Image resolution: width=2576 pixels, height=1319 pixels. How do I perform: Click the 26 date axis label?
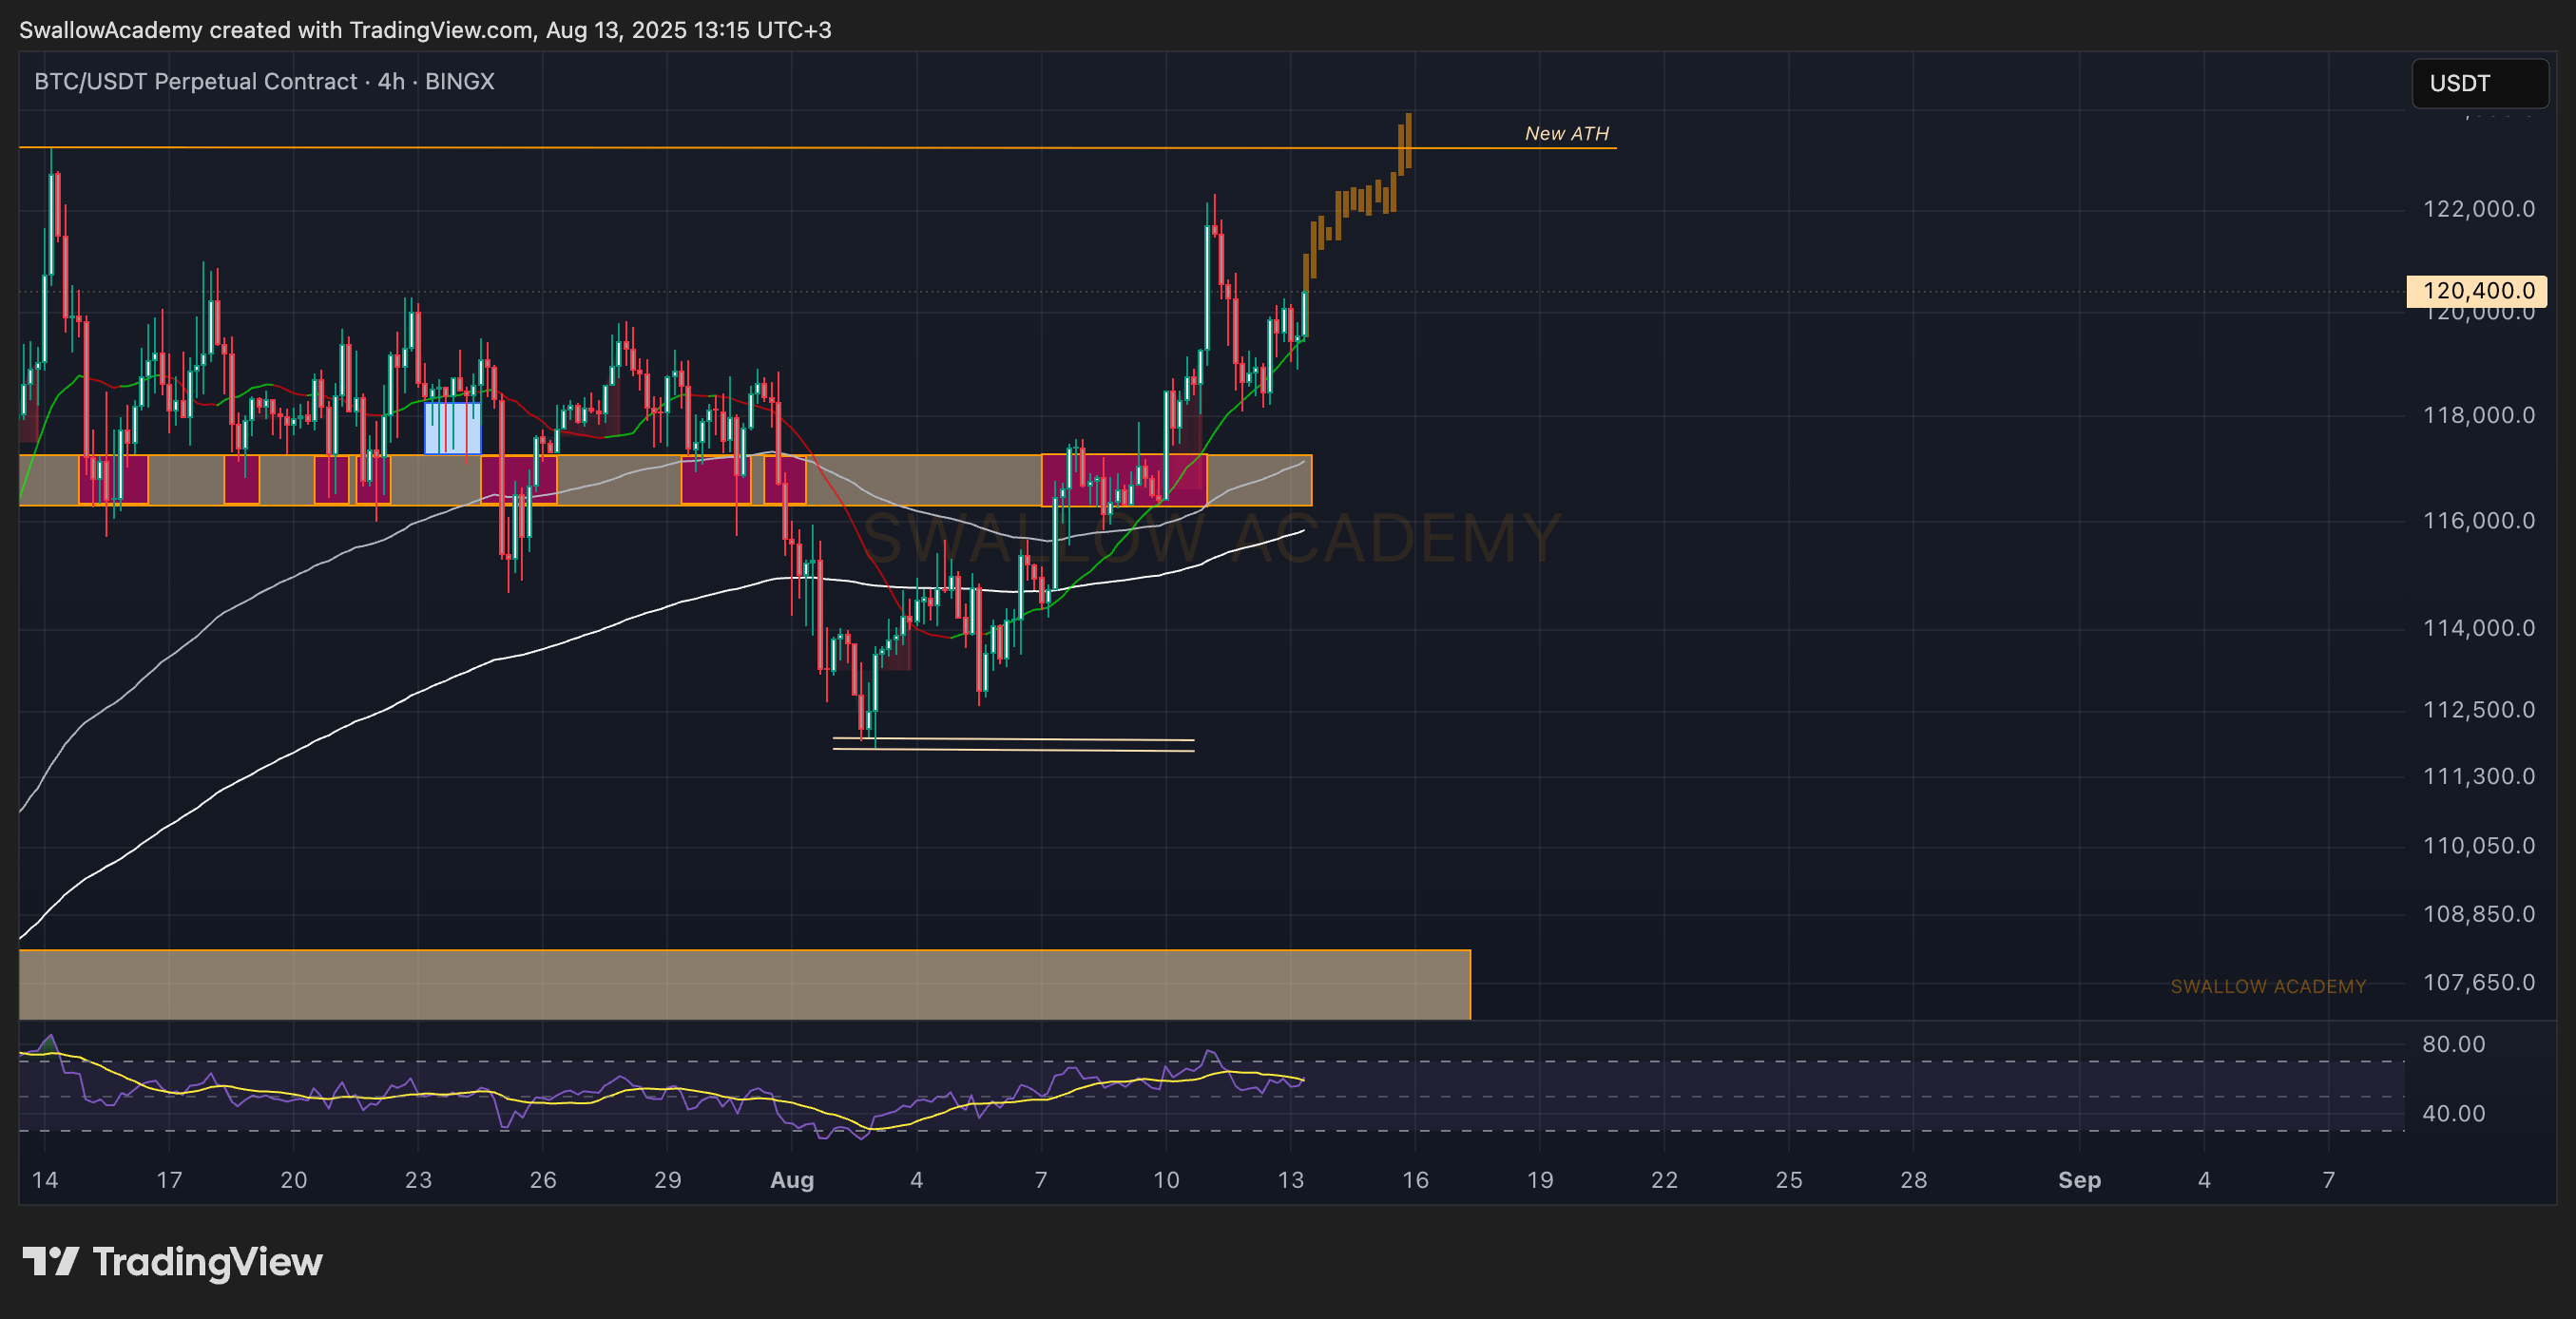point(543,1180)
